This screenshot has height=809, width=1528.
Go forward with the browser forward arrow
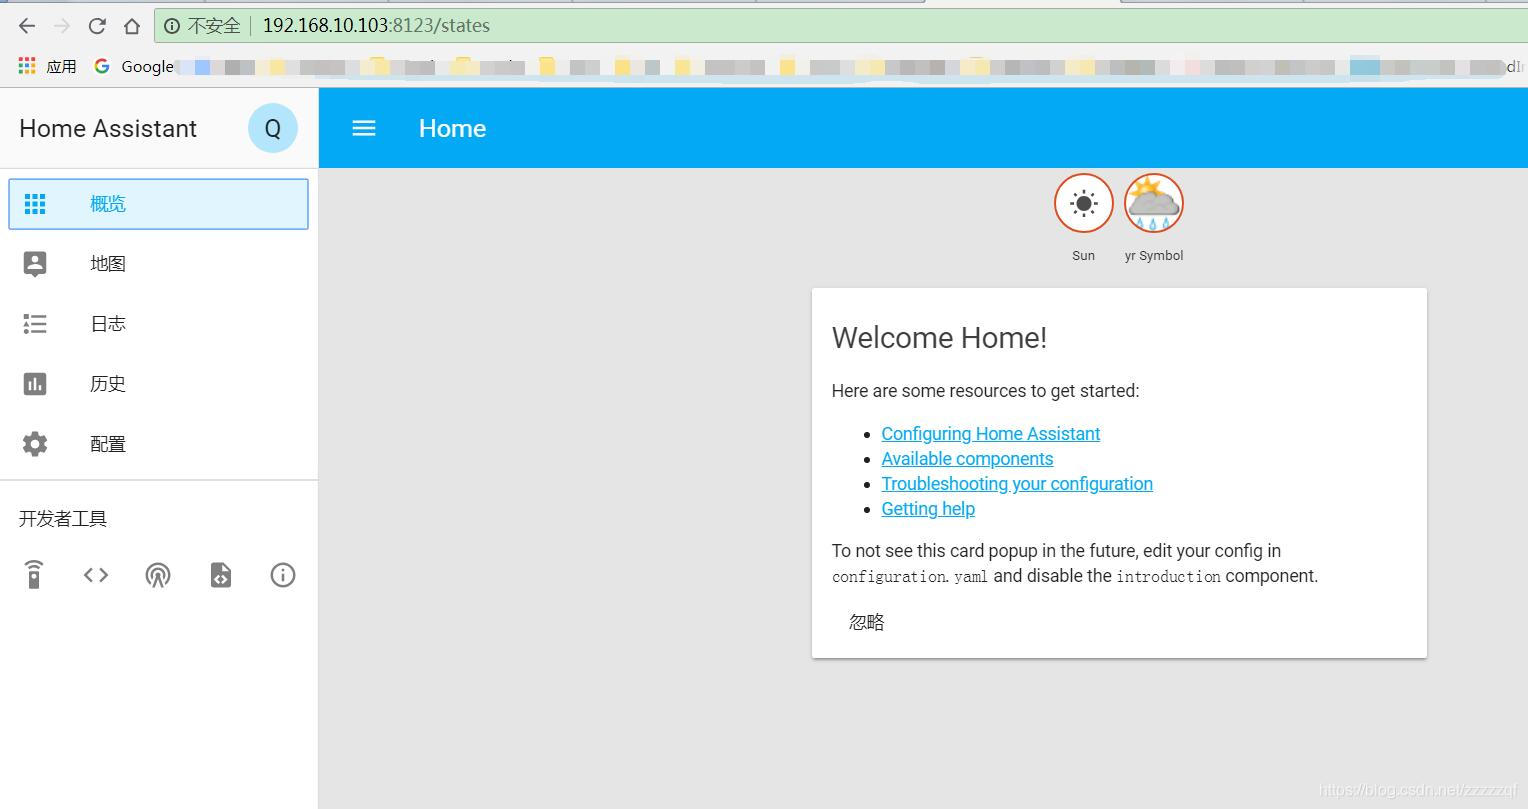pos(62,26)
